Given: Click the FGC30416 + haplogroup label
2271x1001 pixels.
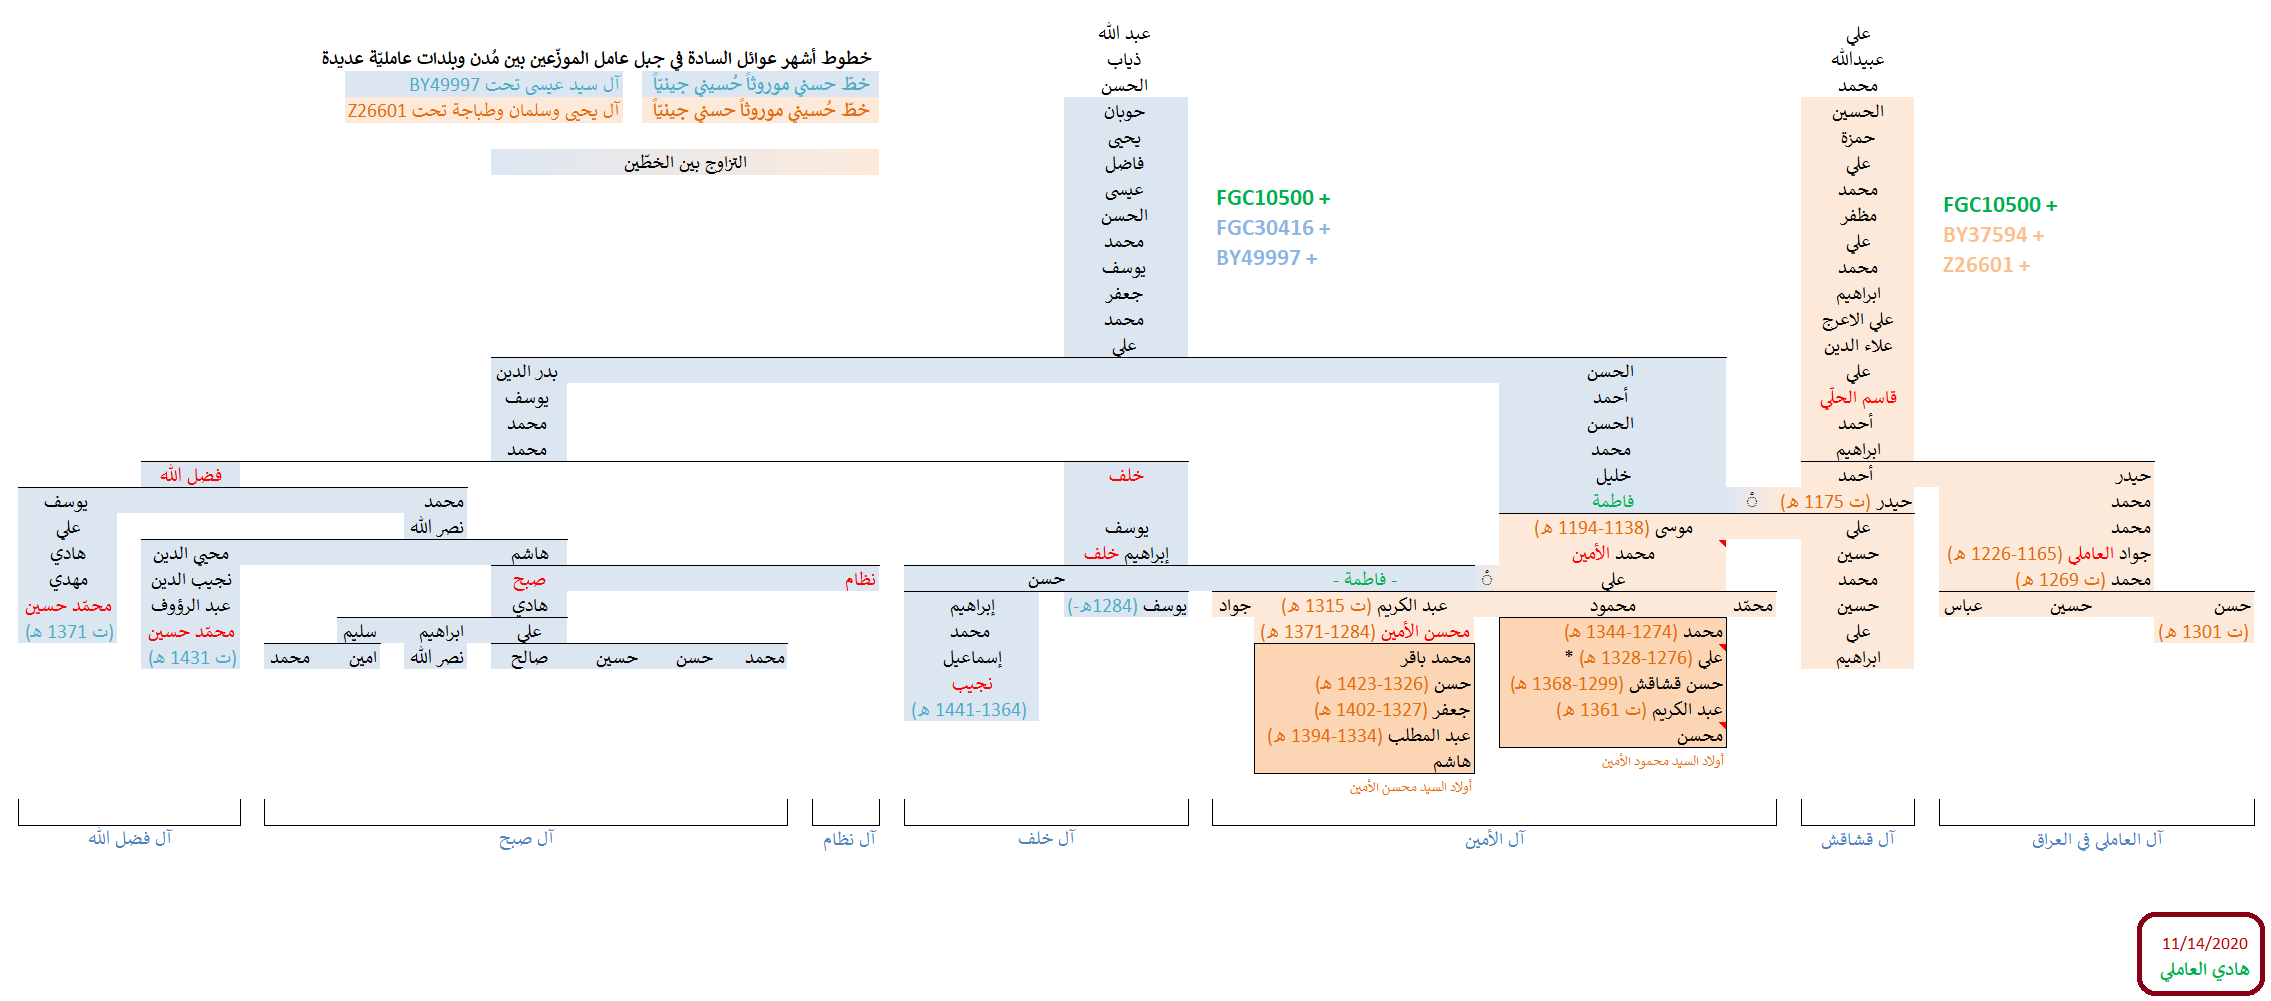Looking at the screenshot, I should click(x=1273, y=228).
